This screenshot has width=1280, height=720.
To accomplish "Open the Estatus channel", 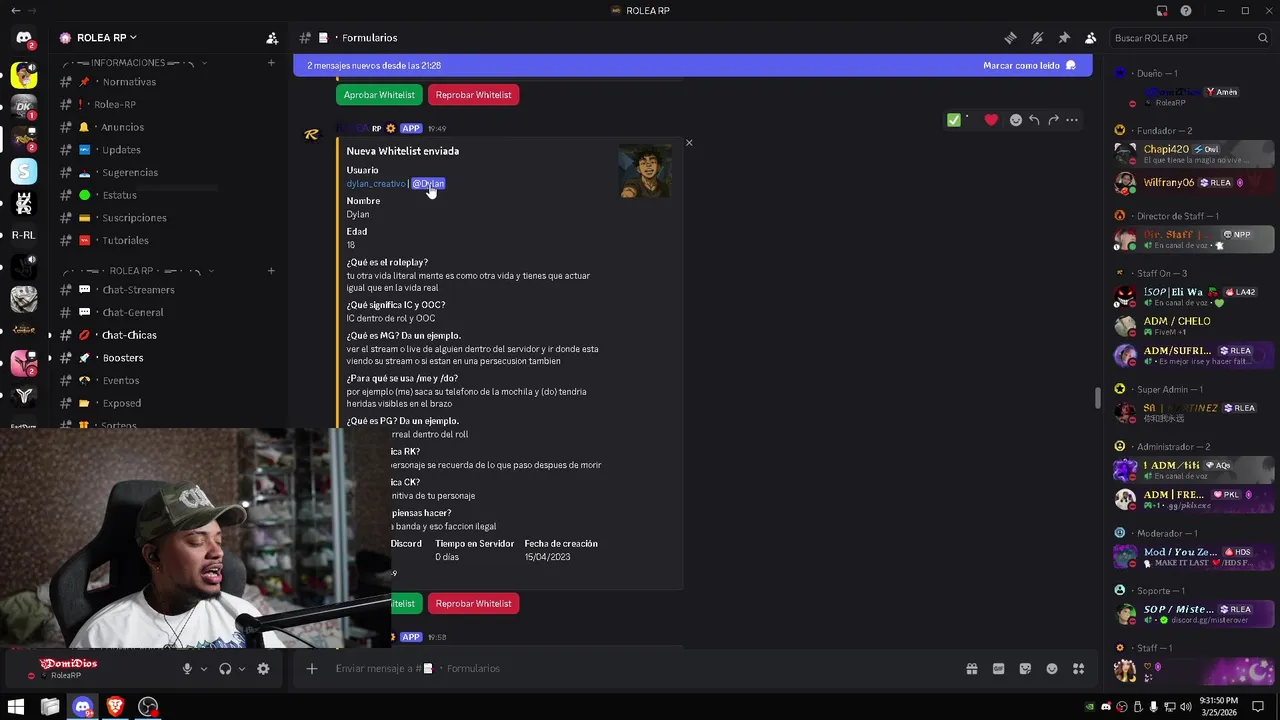I will [x=119, y=195].
